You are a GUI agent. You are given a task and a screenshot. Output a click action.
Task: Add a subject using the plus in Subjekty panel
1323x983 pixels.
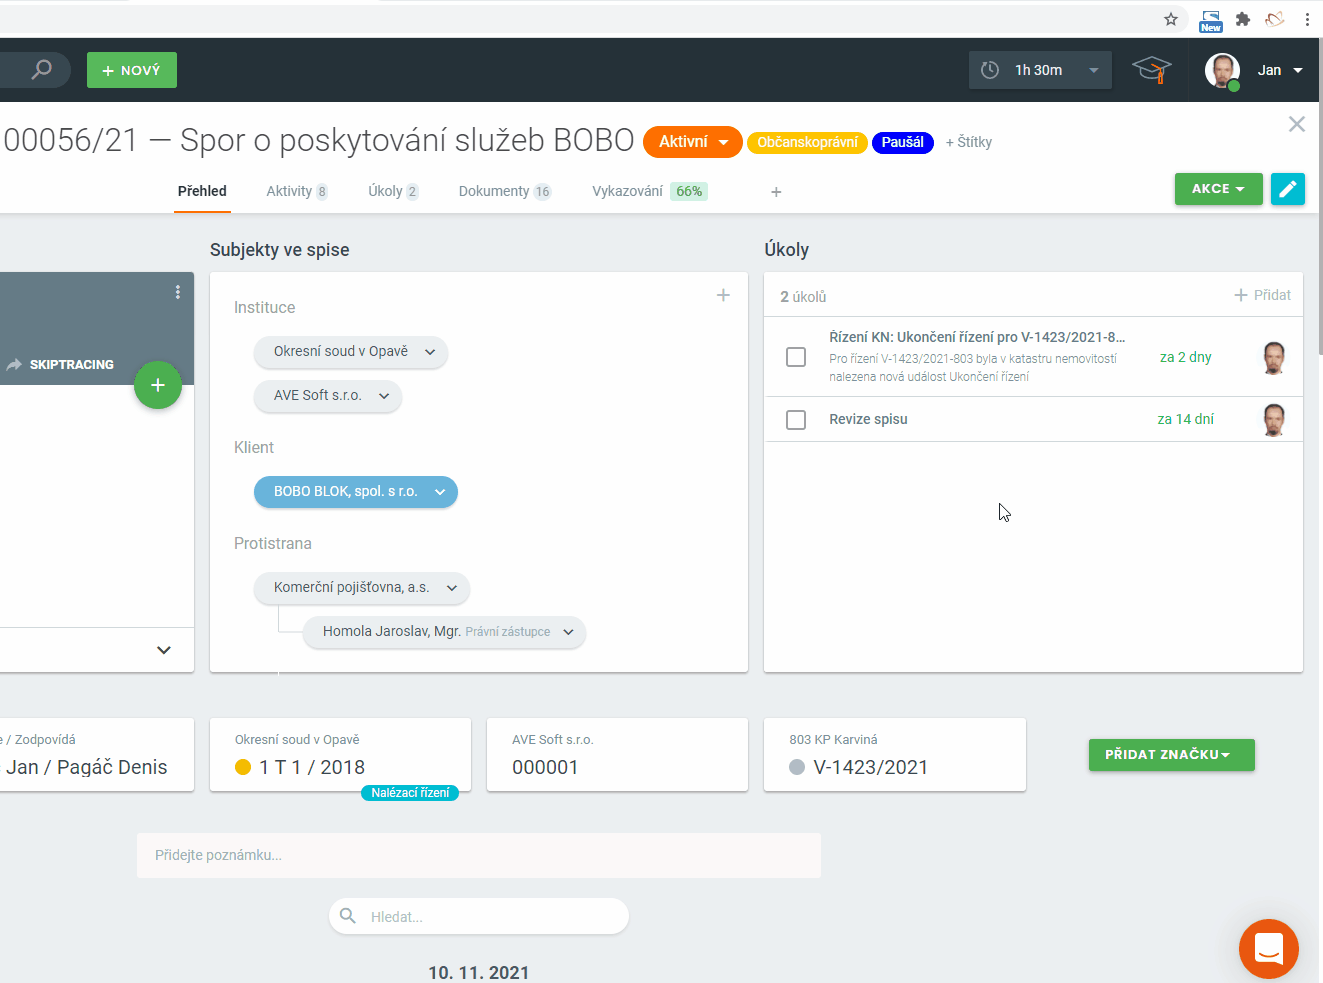click(723, 295)
